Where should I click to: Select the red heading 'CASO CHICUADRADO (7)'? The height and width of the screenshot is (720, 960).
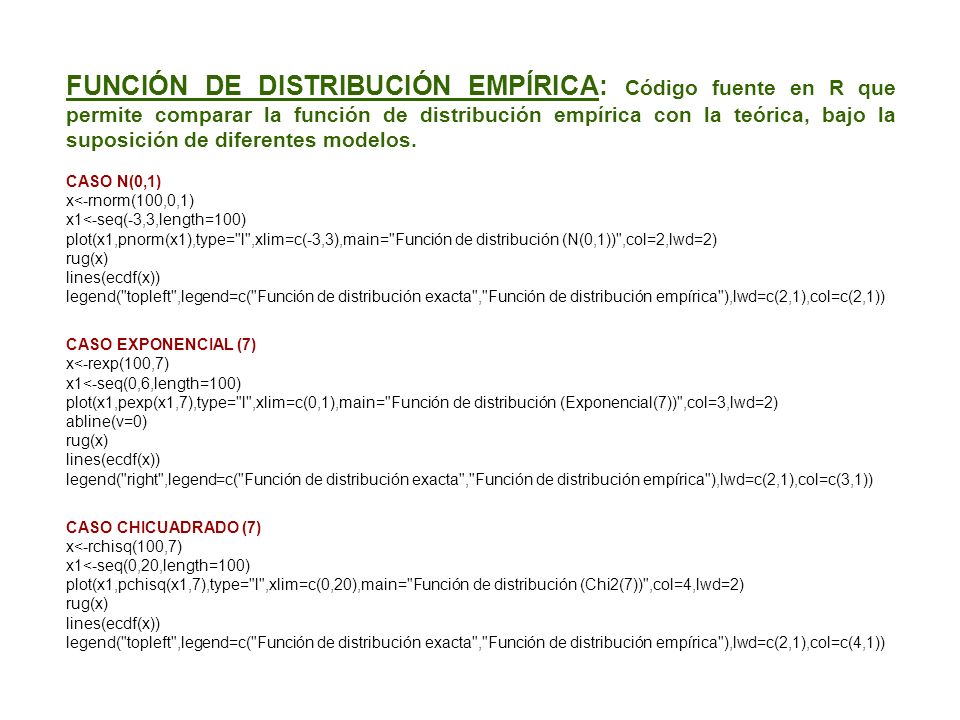coord(163,527)
